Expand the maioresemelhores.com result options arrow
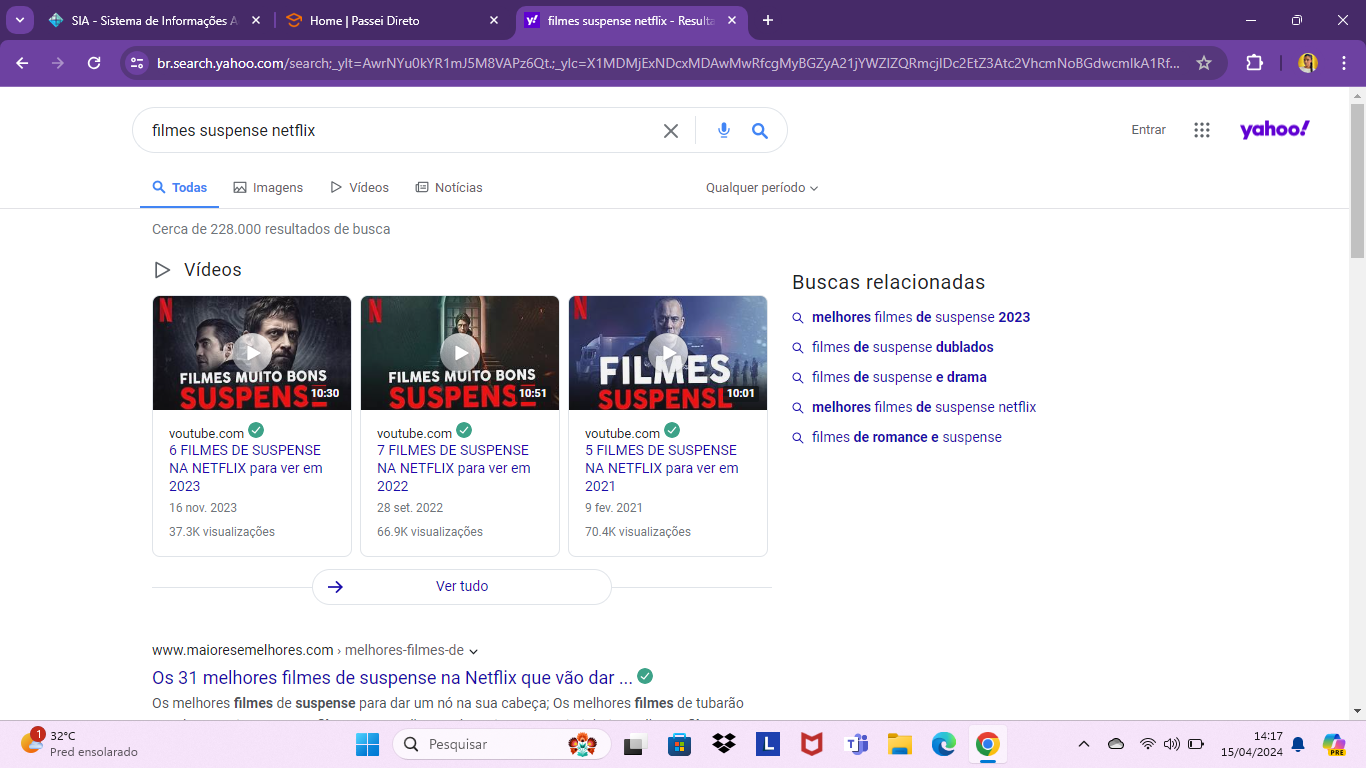The height and width of the screenshot is (768, 1366). 474,651
